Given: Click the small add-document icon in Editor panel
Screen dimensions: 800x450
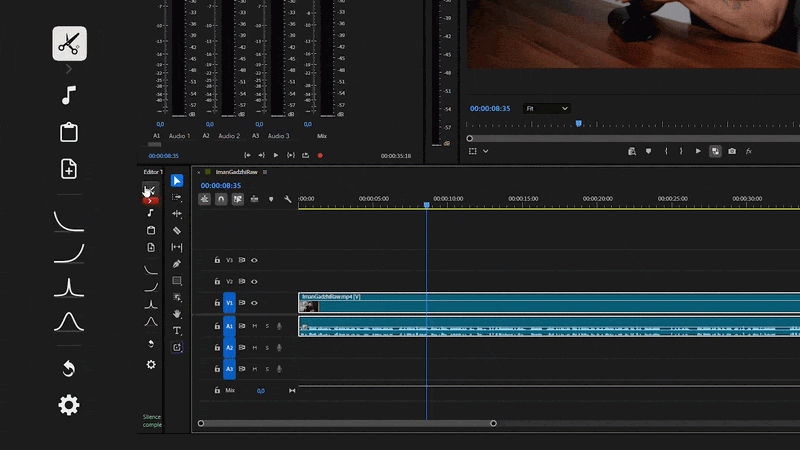Looking at the screenshot, I should tap(151, 247).
